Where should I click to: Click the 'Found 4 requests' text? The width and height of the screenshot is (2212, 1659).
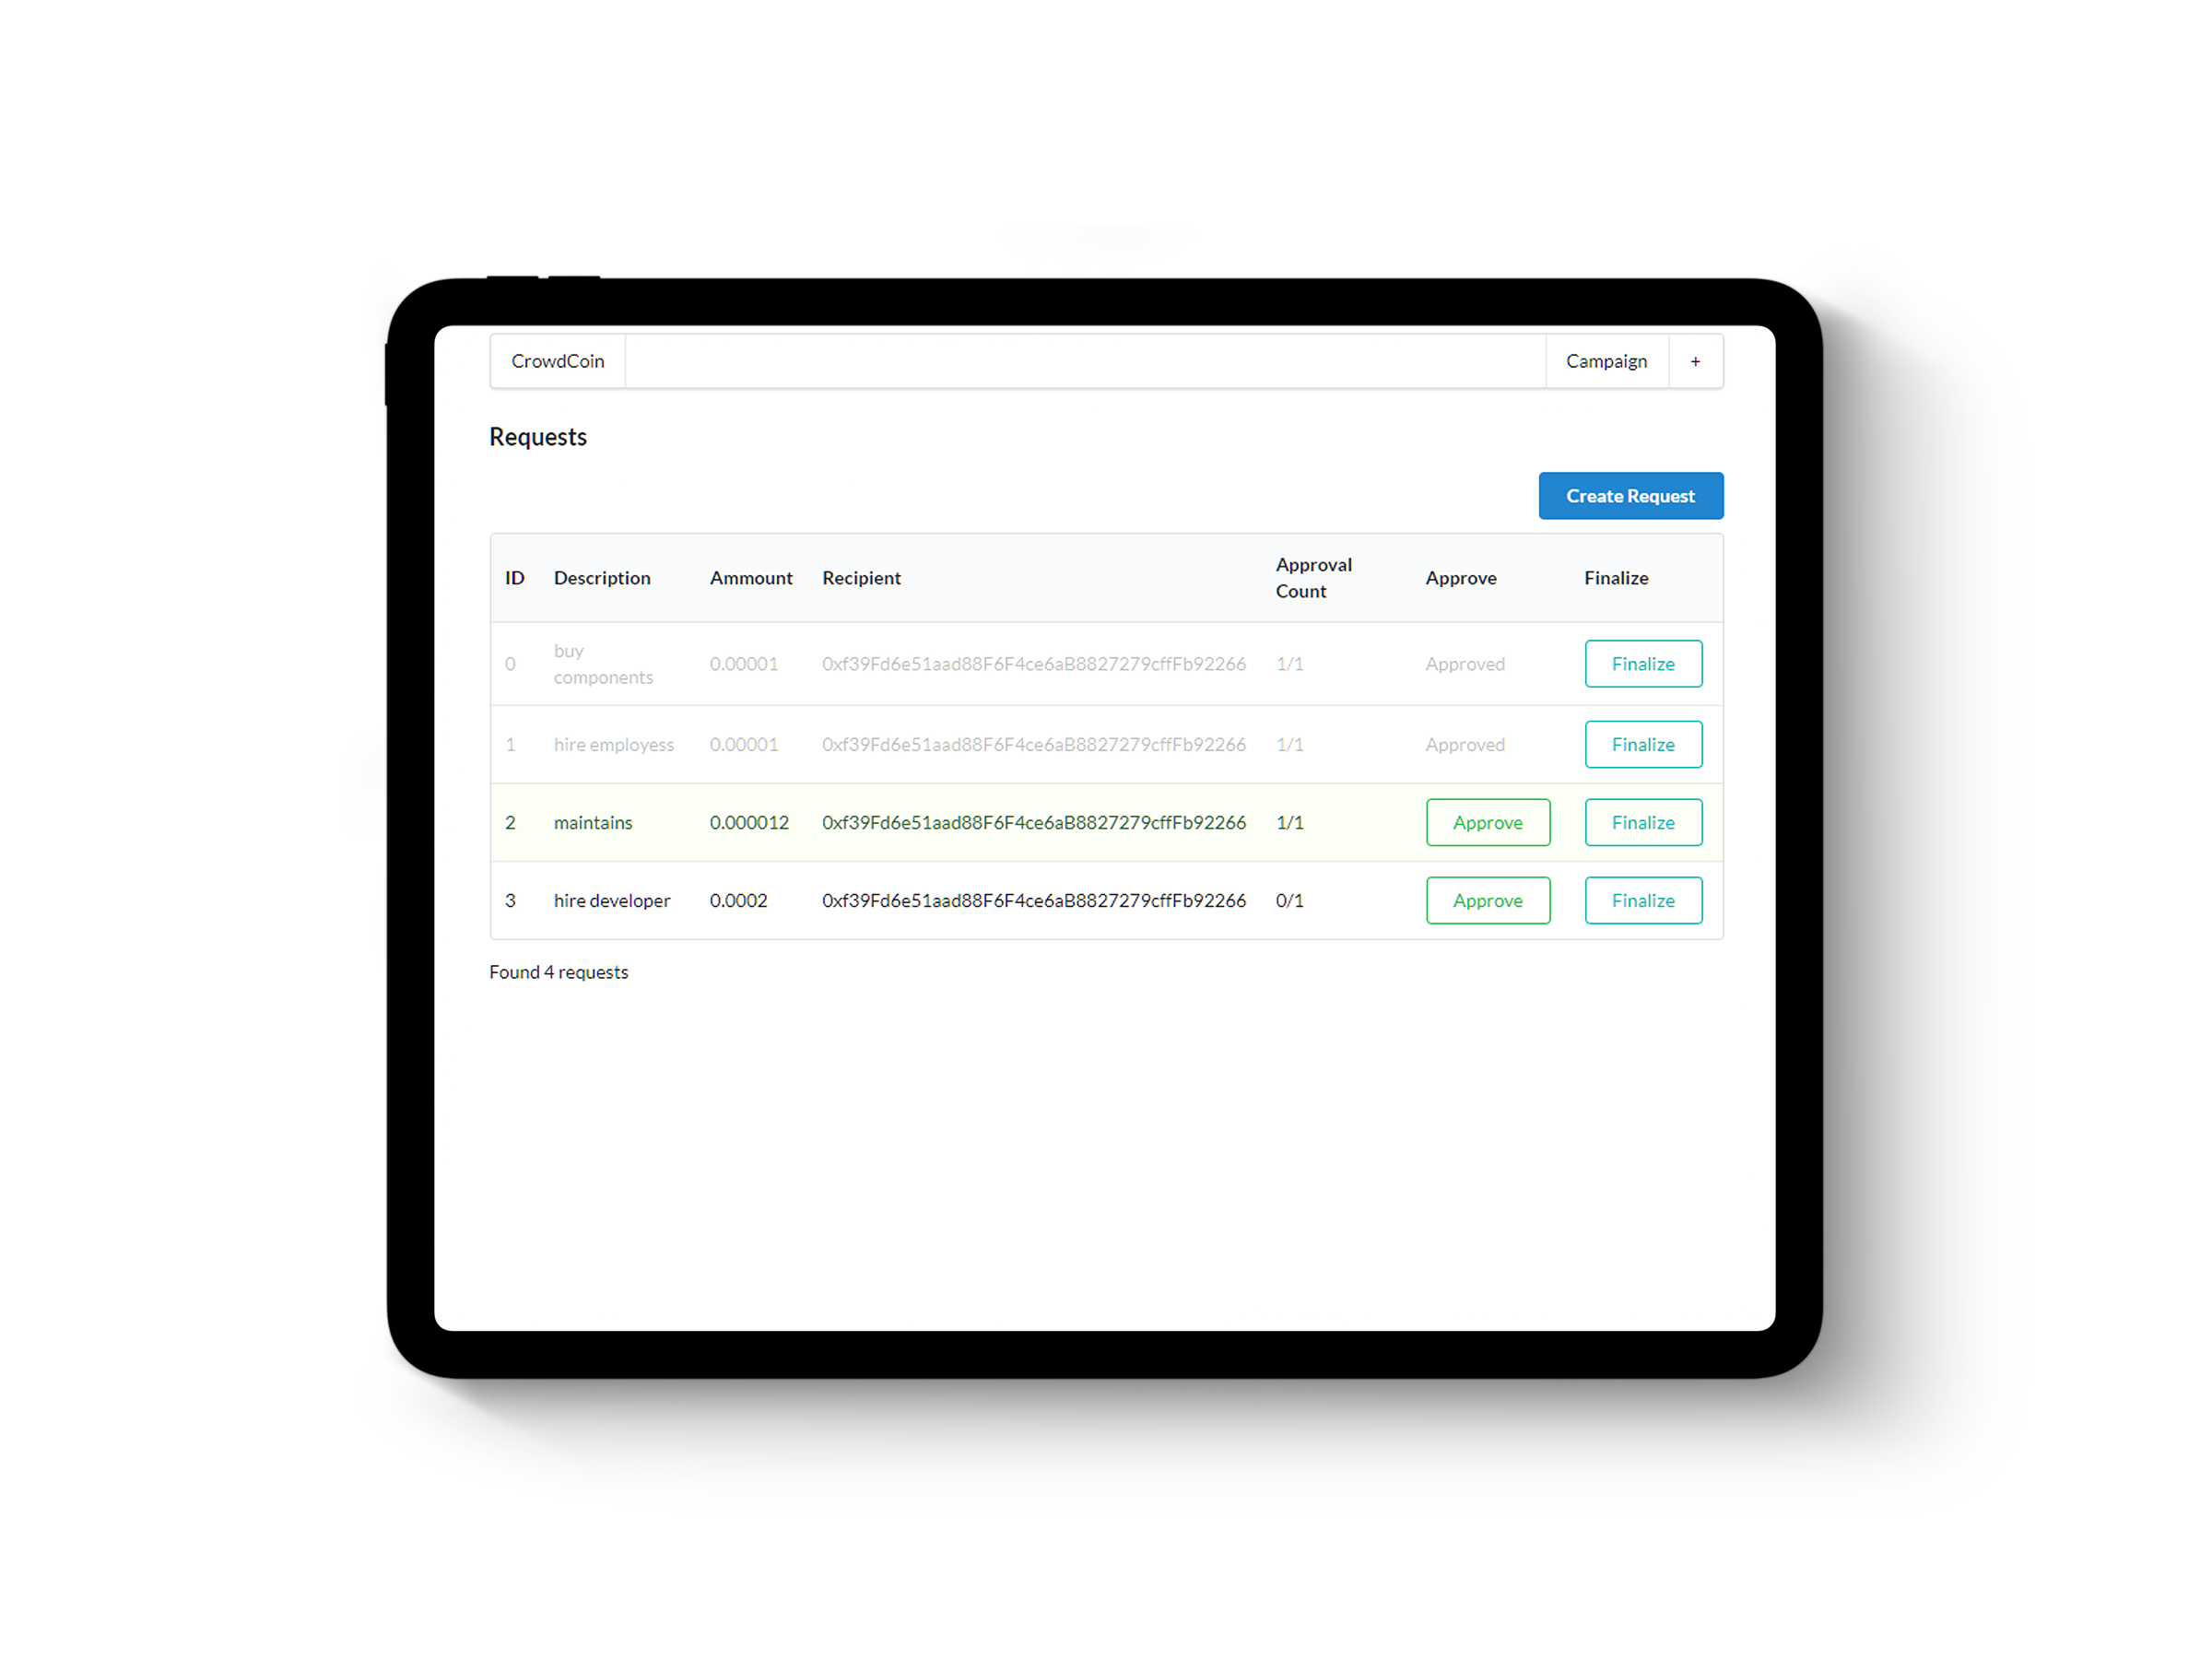pos(559,972)
